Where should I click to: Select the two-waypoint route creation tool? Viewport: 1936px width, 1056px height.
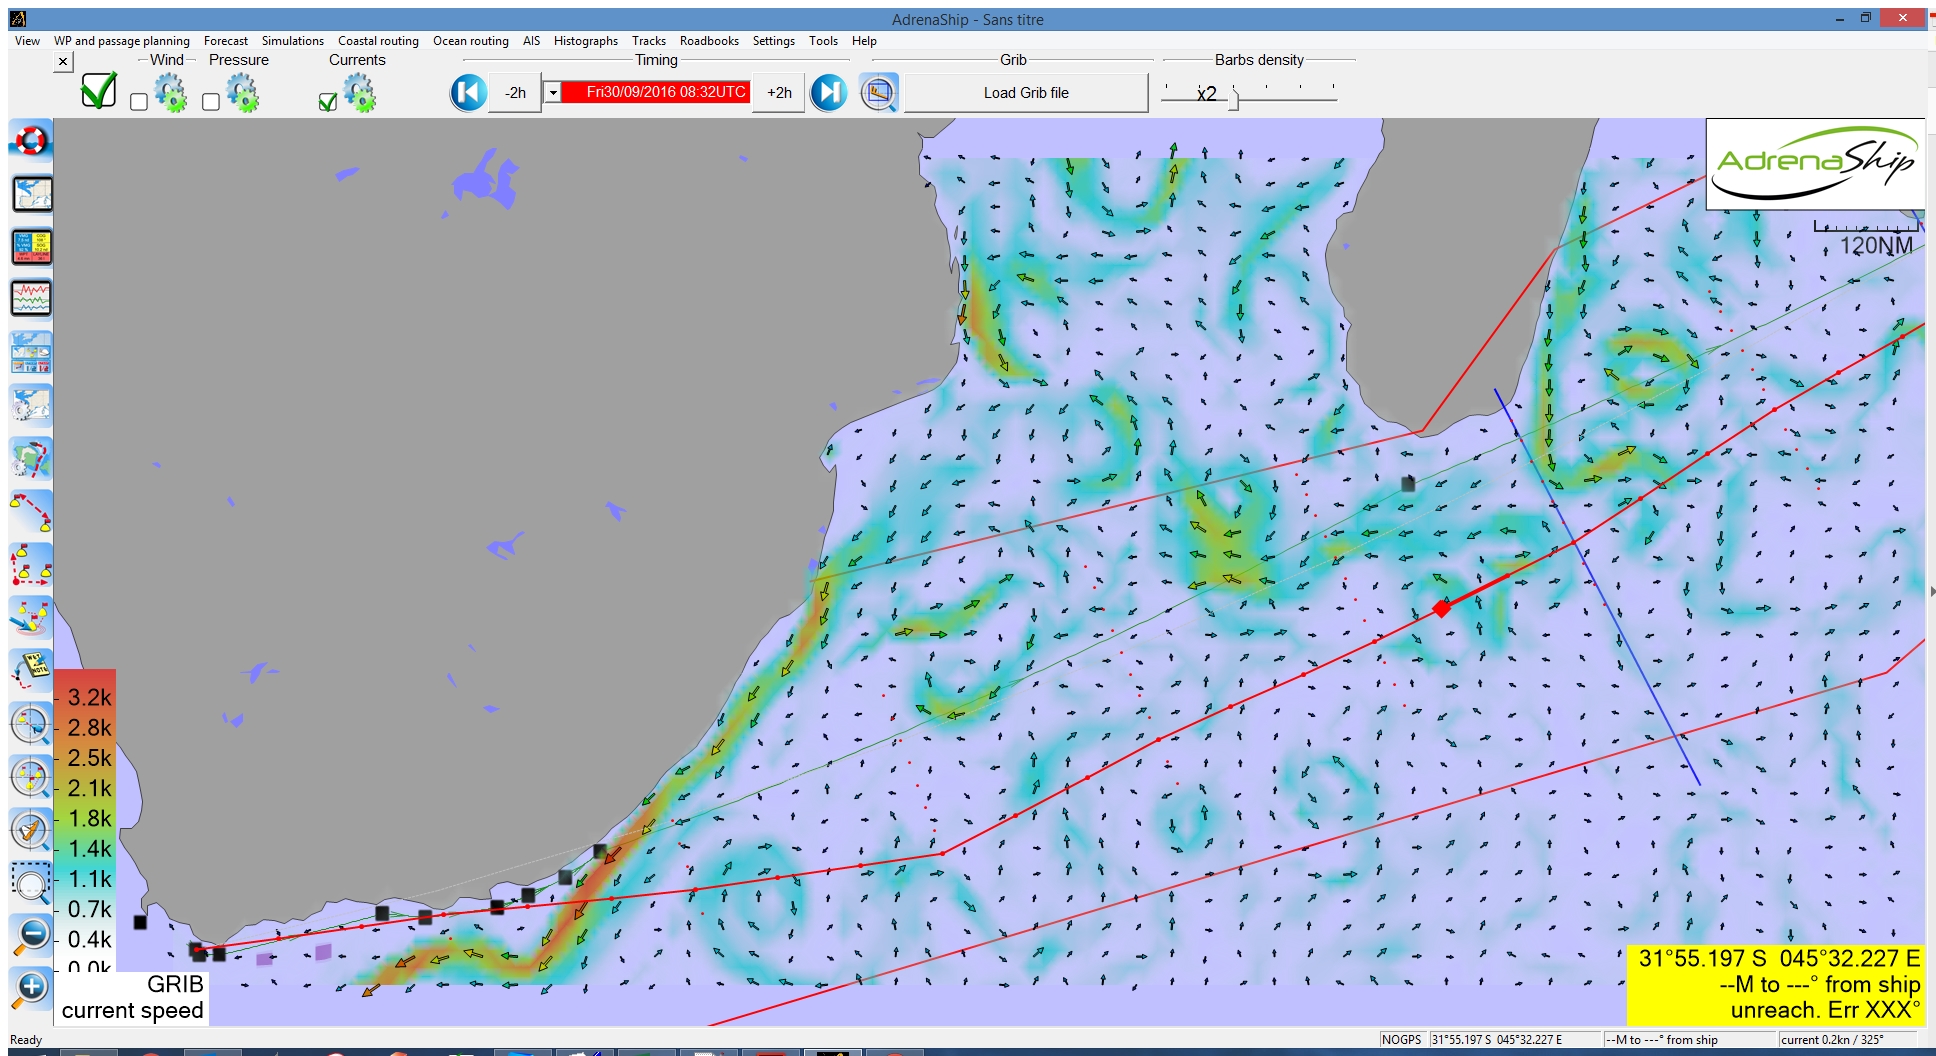tap(31, 511)
